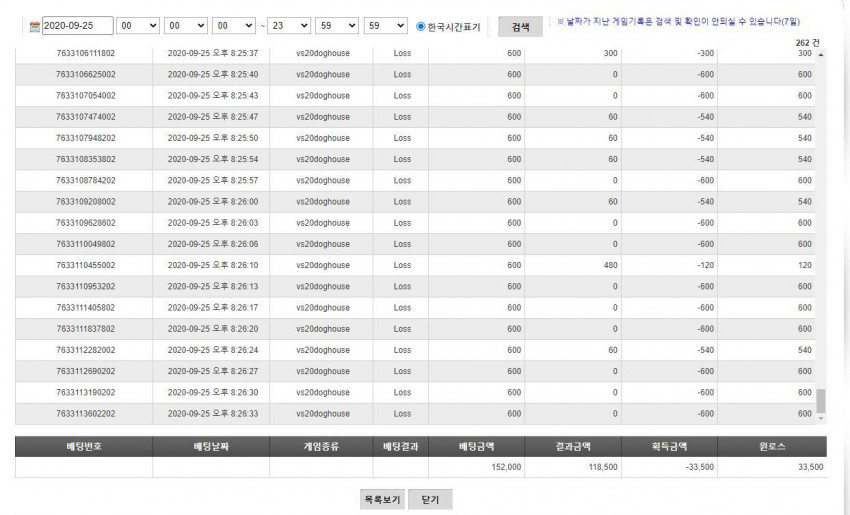The image size is (850, 515).
Task: Click the timestamp 오후 8:26:00
Action: click(235, 201)
